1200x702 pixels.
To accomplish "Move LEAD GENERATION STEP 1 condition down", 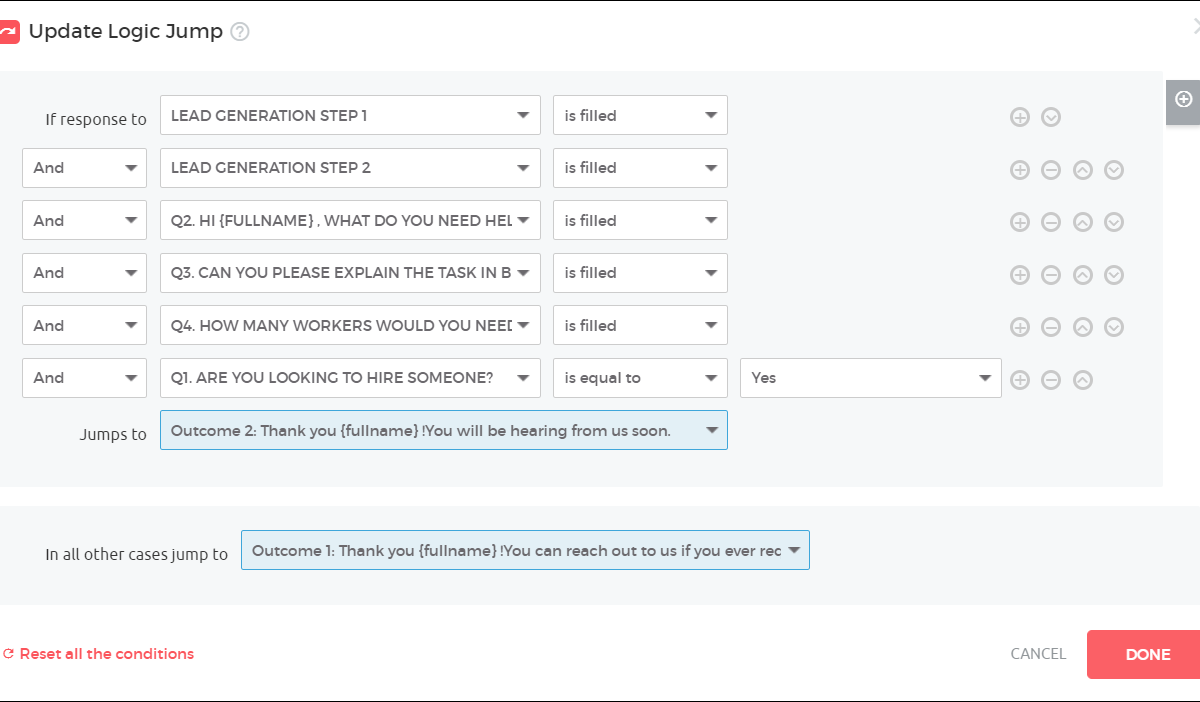I will point(1050,117).
